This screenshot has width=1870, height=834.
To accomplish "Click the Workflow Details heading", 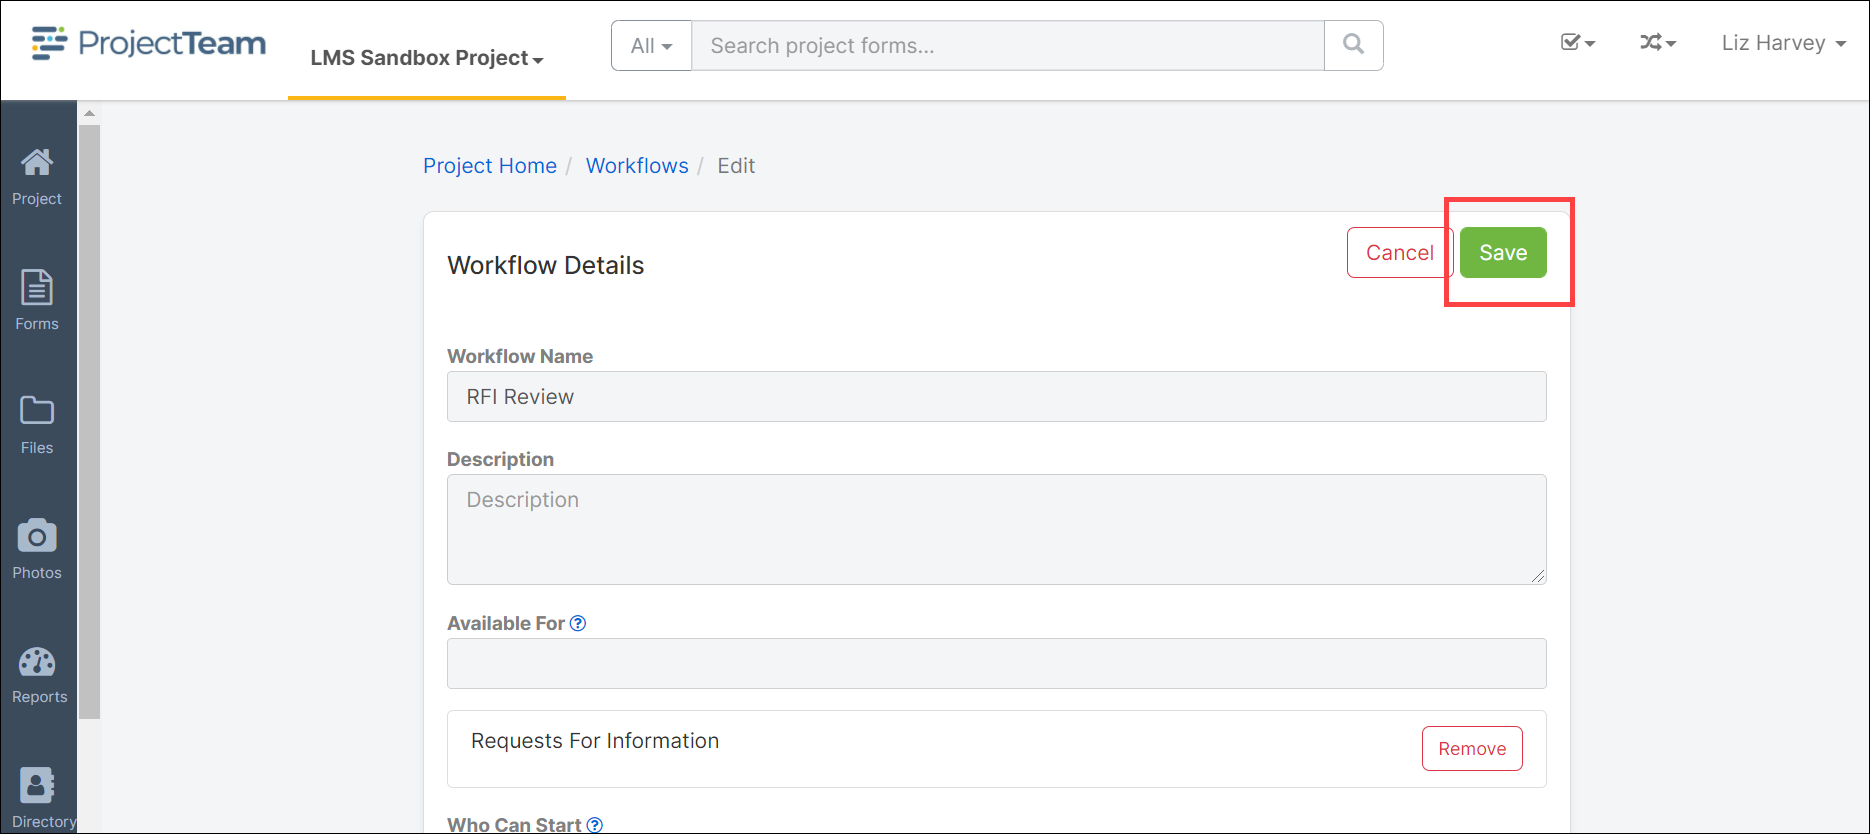I will [546, 265].
